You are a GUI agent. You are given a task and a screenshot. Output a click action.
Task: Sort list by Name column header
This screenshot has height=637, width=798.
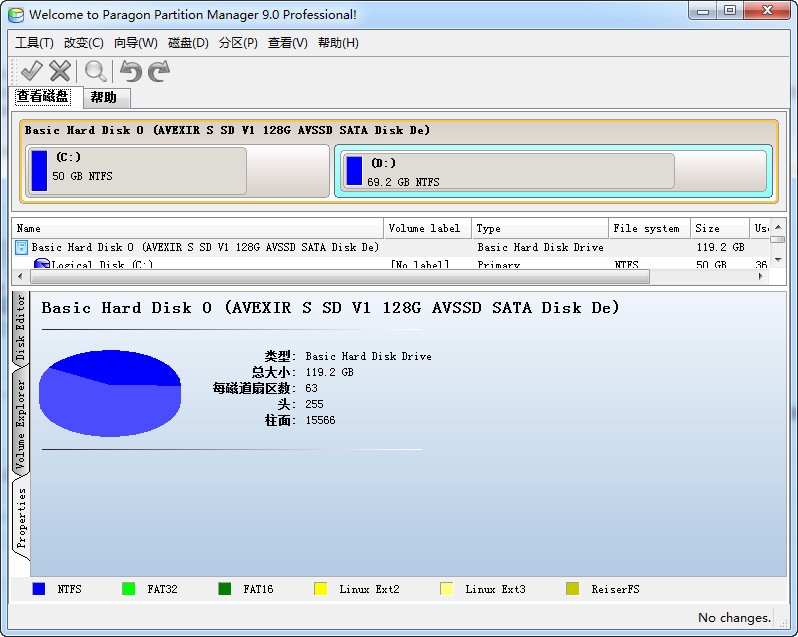click(197, 228)
